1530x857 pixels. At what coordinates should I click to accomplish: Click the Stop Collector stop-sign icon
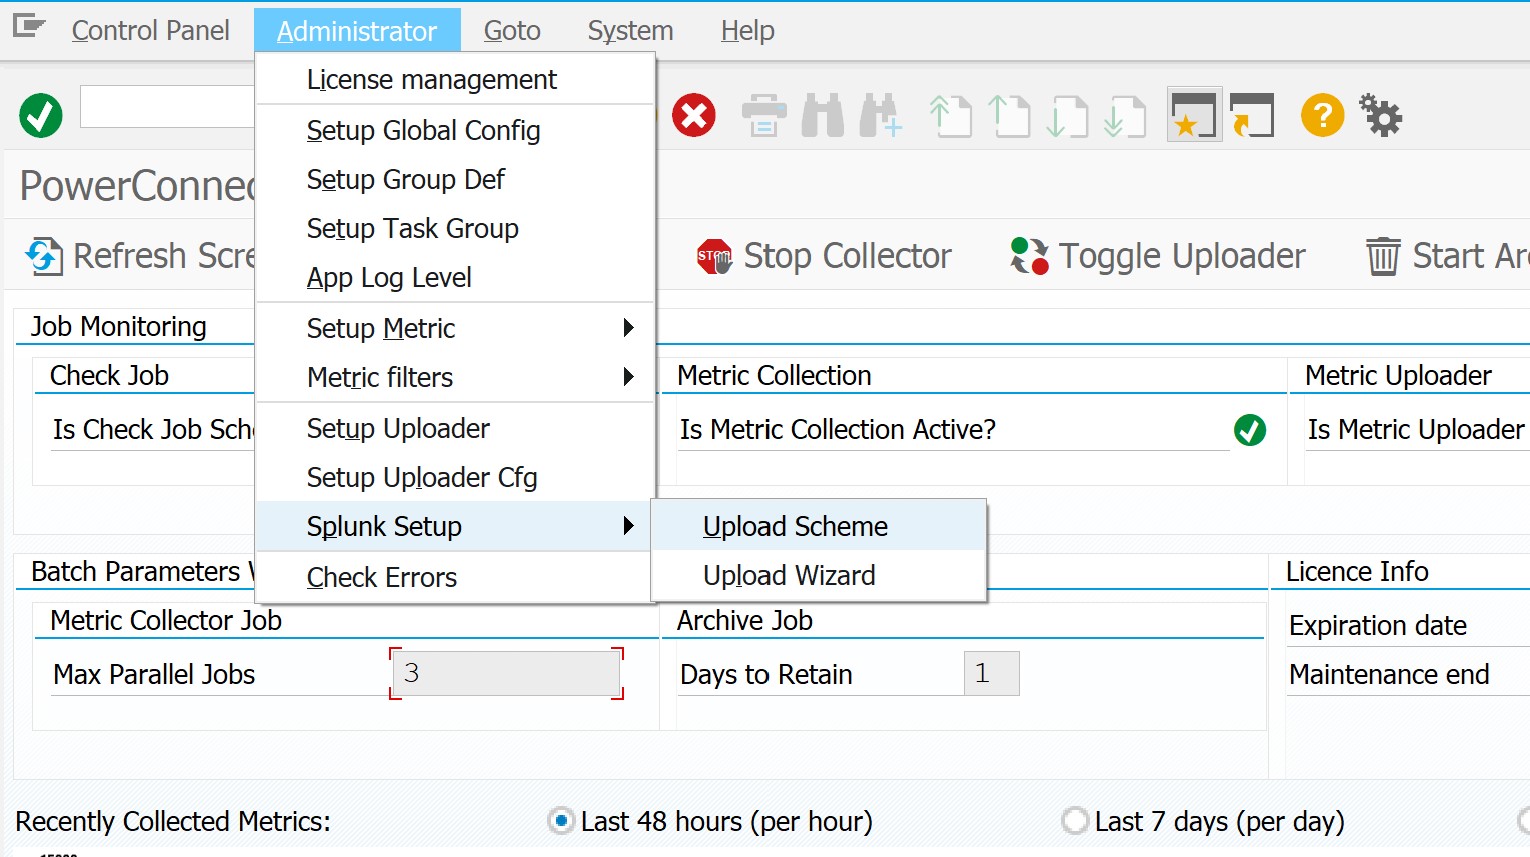(x=713, y=255)
